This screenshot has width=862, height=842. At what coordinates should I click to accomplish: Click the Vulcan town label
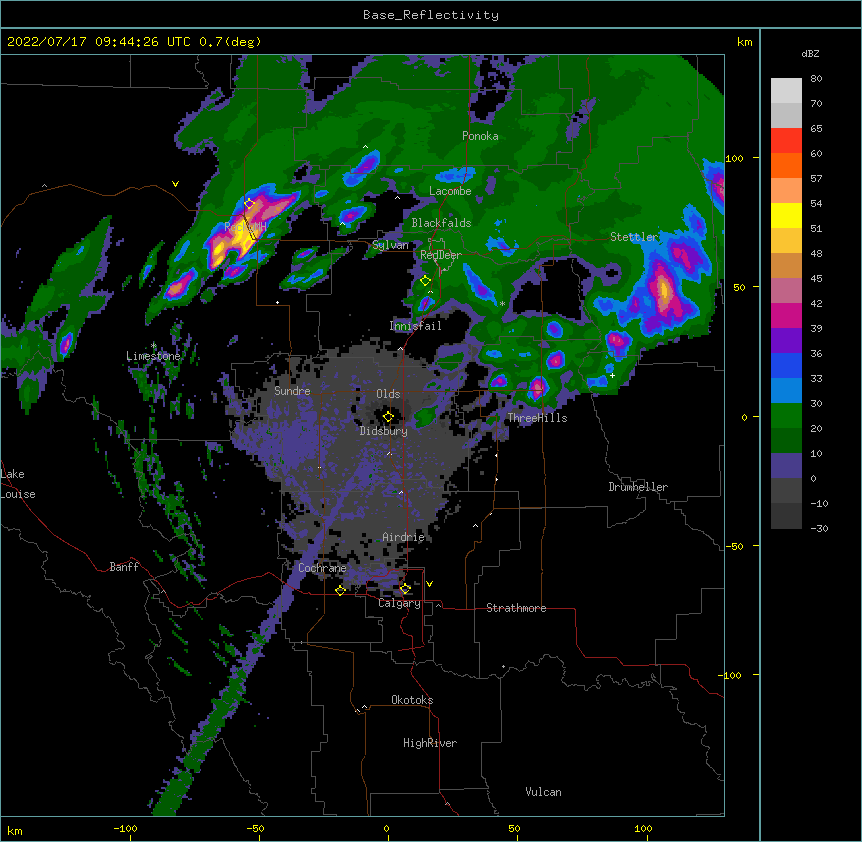pos(543,792)
